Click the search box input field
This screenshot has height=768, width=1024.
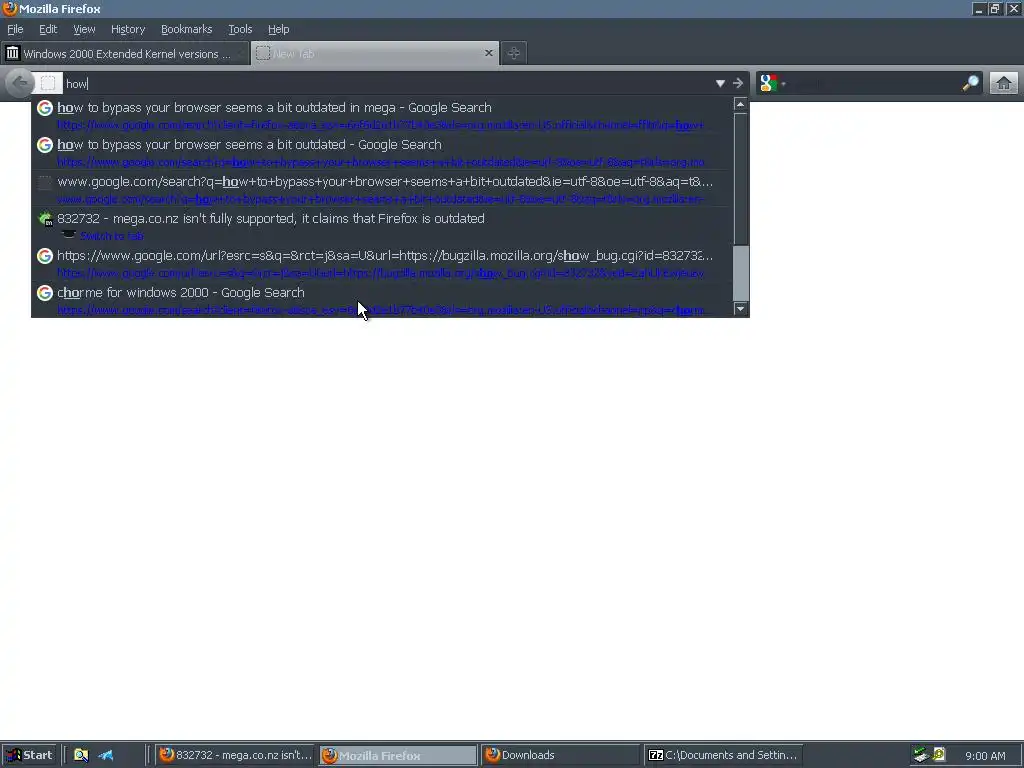click(x=874, y=84)
